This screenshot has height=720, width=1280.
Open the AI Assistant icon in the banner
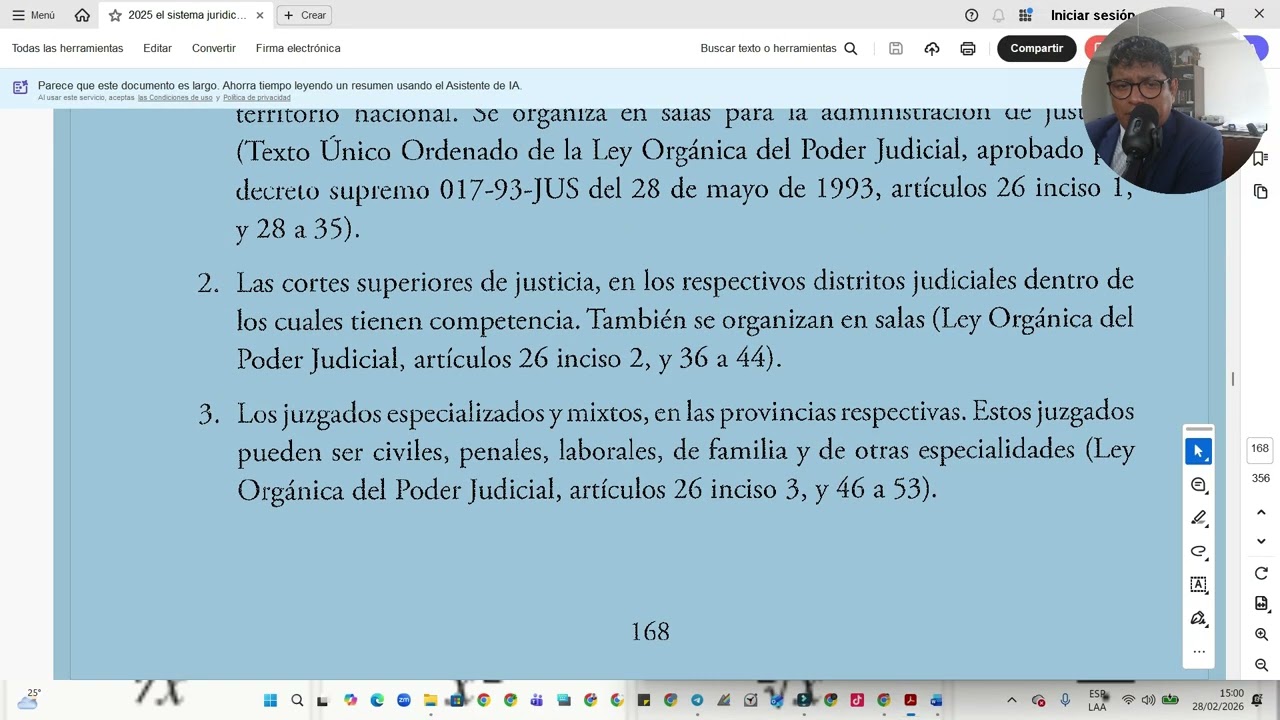(20, 87)
